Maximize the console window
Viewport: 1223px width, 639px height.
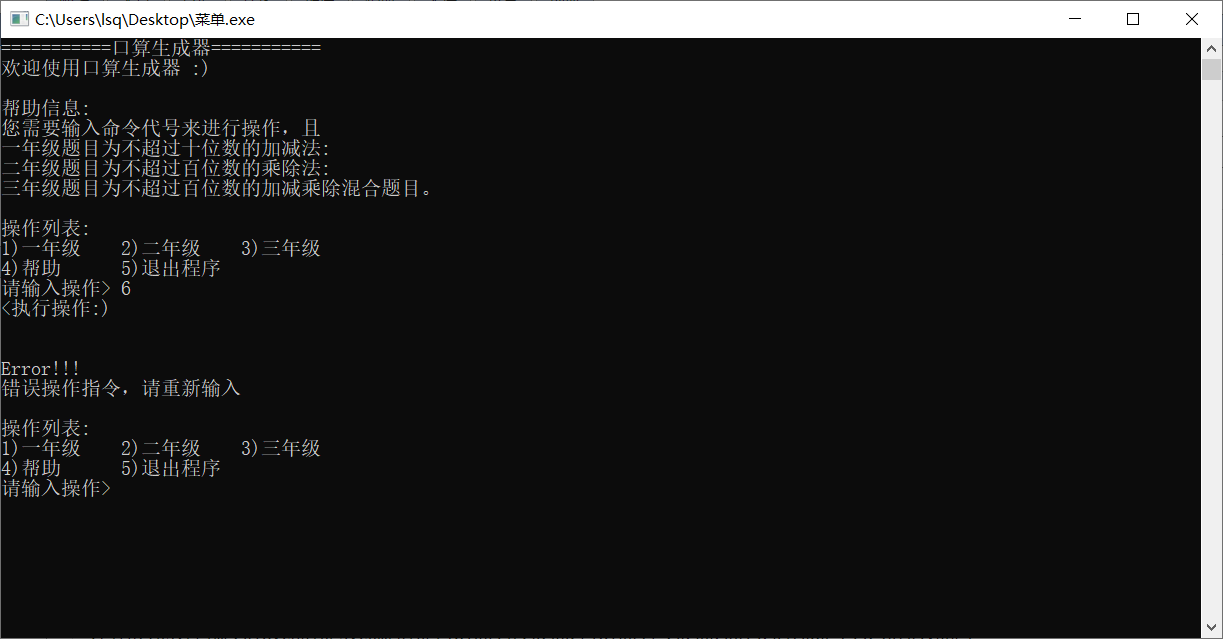[1132, 19]
